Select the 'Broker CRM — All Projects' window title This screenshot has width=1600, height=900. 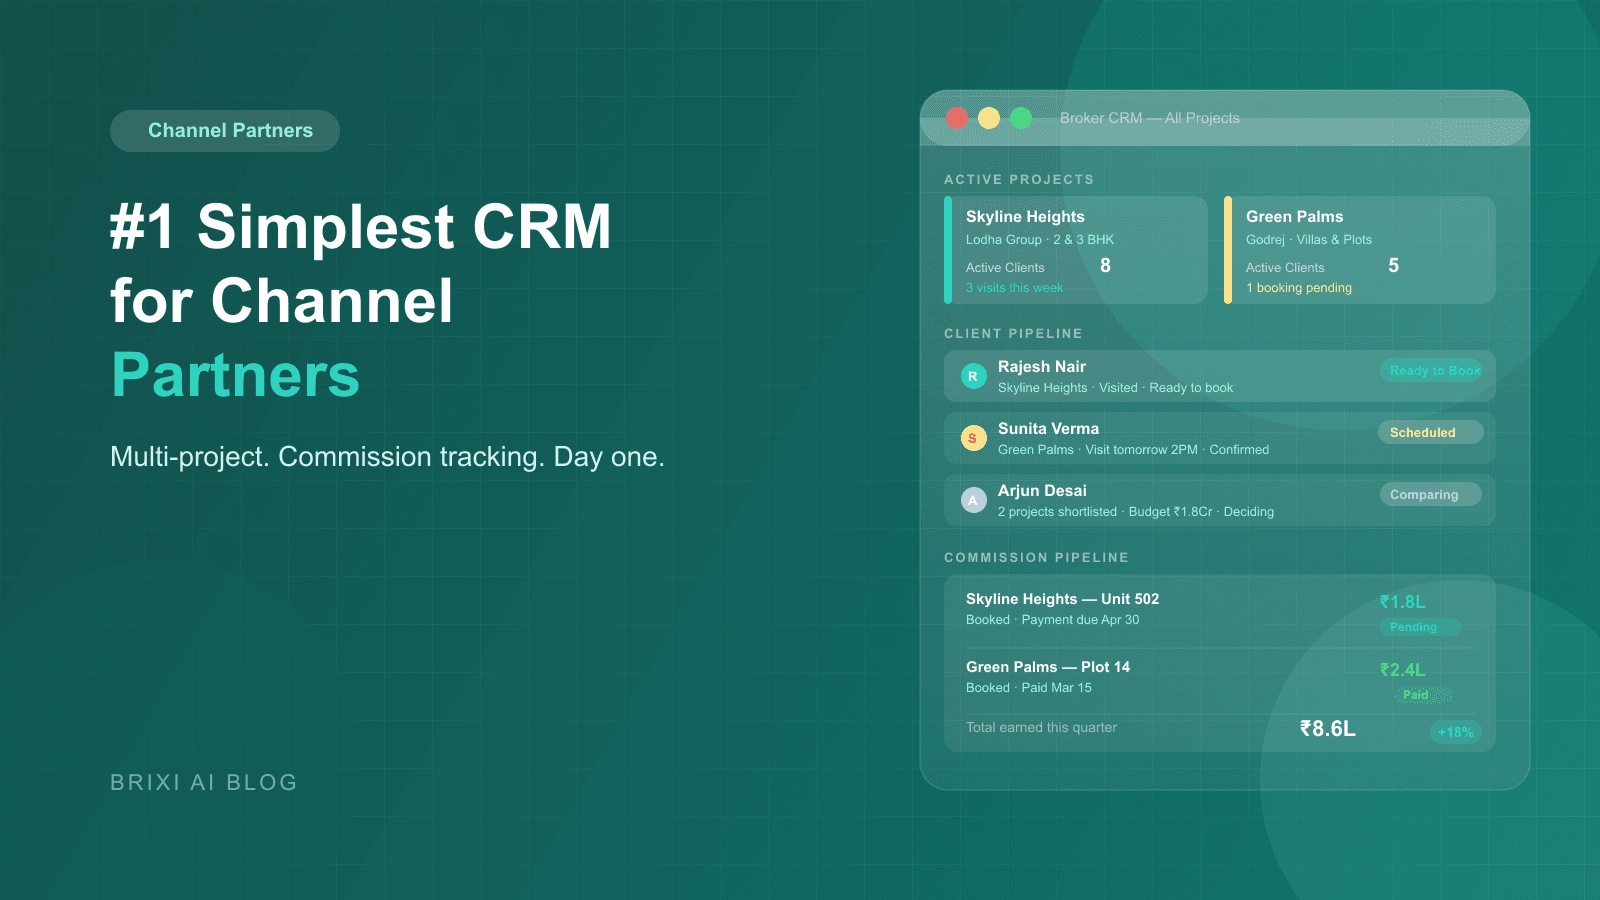[x=1150, y=118]
